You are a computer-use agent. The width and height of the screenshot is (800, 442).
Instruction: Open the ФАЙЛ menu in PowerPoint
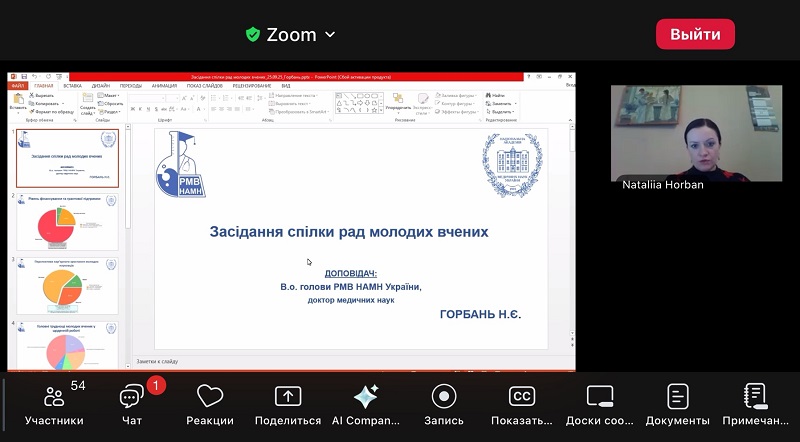tap(18, 86)
